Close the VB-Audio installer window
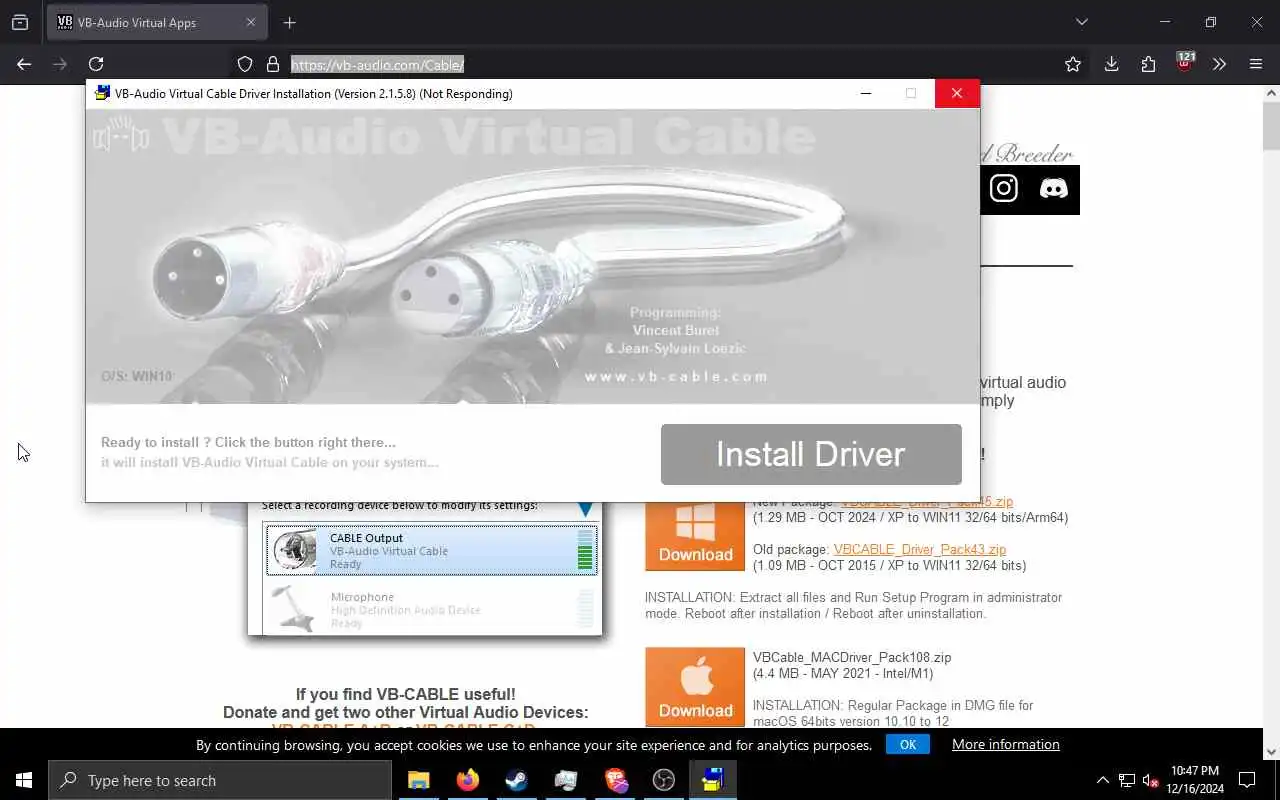The height and width of the screenshot is (800, 1280). [957, 93]
